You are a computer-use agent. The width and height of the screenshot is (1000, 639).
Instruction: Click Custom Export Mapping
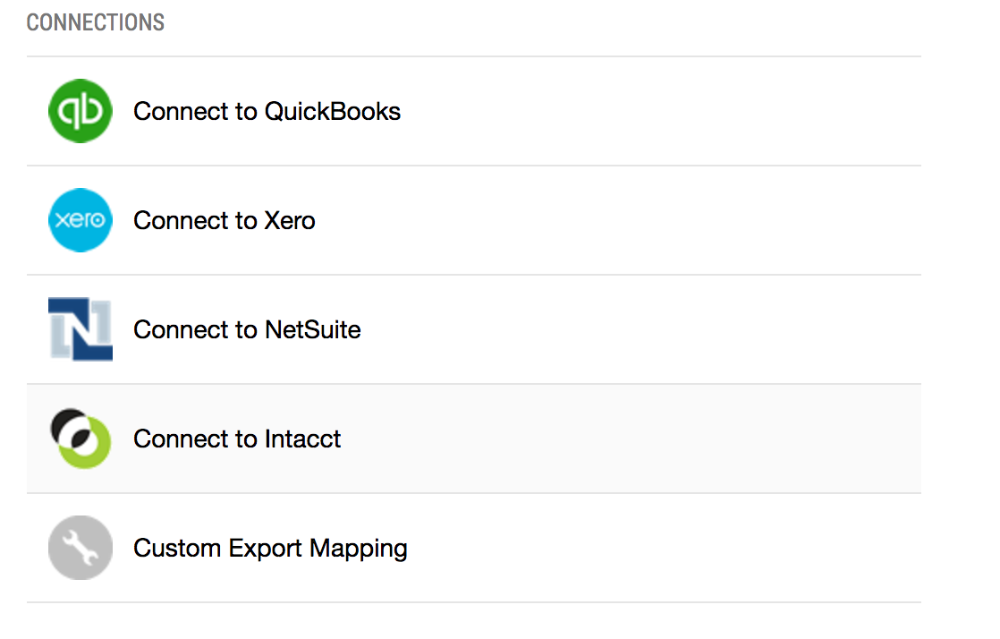tap(270, 548)
